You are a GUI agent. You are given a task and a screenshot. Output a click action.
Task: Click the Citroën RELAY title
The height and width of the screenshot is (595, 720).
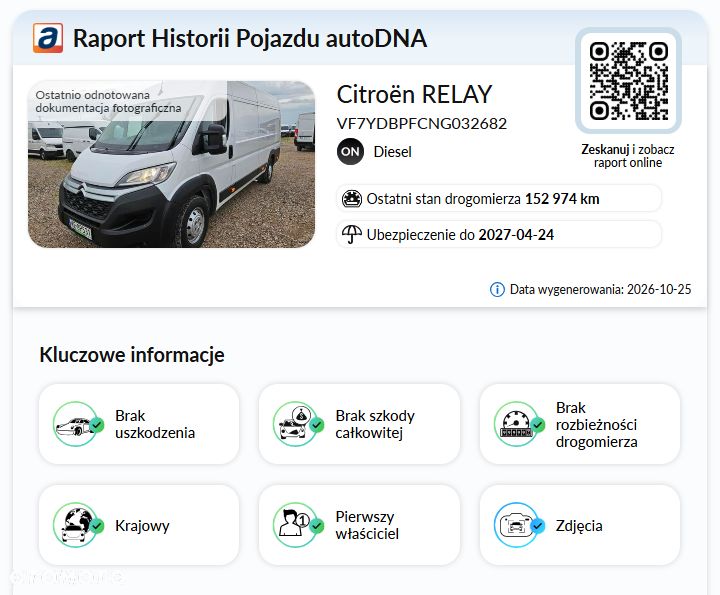click(414, 95)
